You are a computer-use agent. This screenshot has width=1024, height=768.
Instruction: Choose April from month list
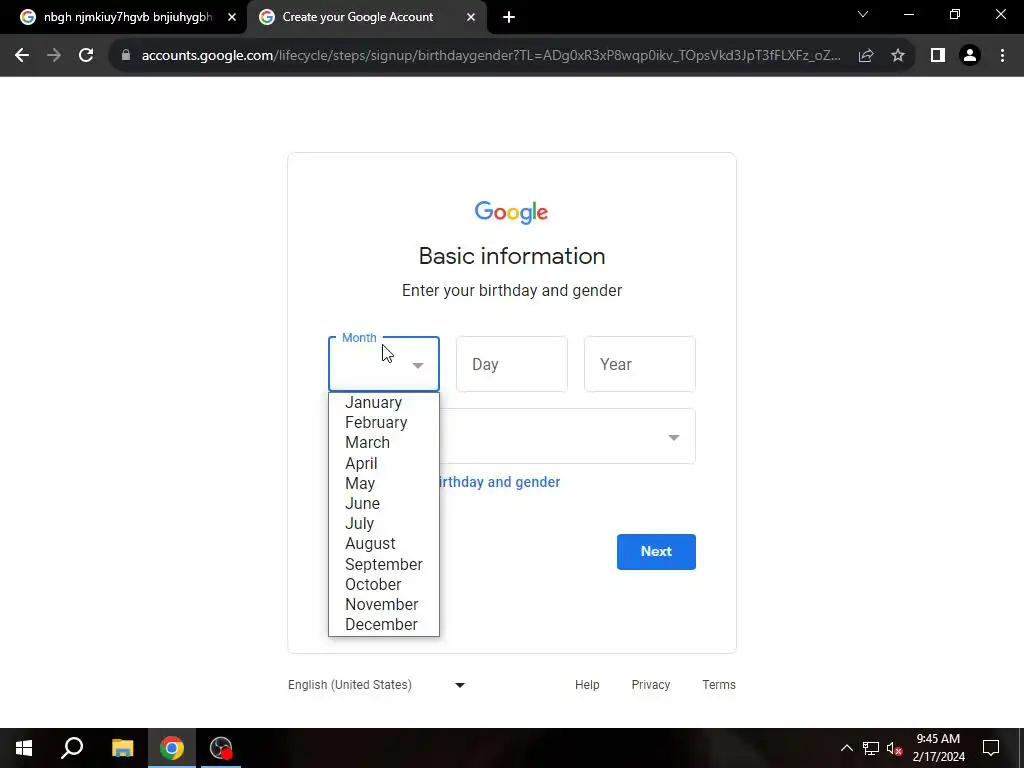(384, 463)
